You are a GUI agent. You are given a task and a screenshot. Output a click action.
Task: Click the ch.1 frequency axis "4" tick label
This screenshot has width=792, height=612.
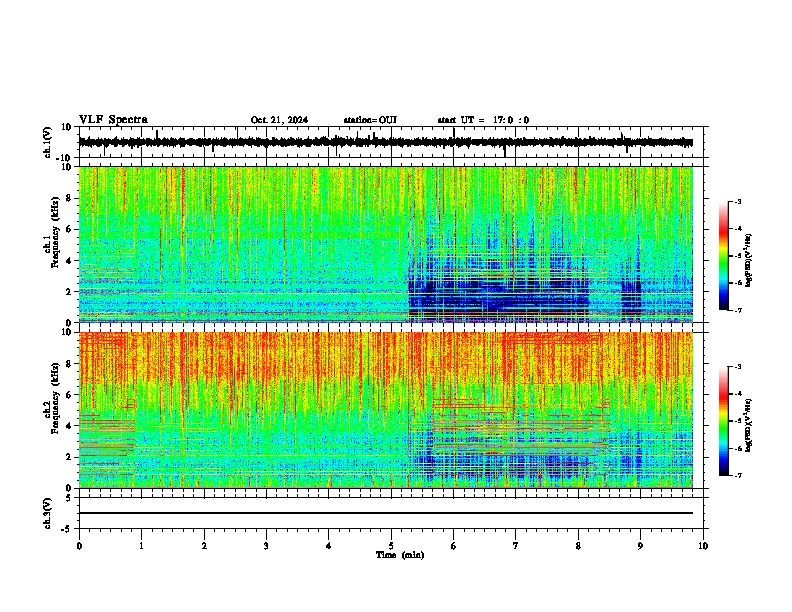coord(69,261)
